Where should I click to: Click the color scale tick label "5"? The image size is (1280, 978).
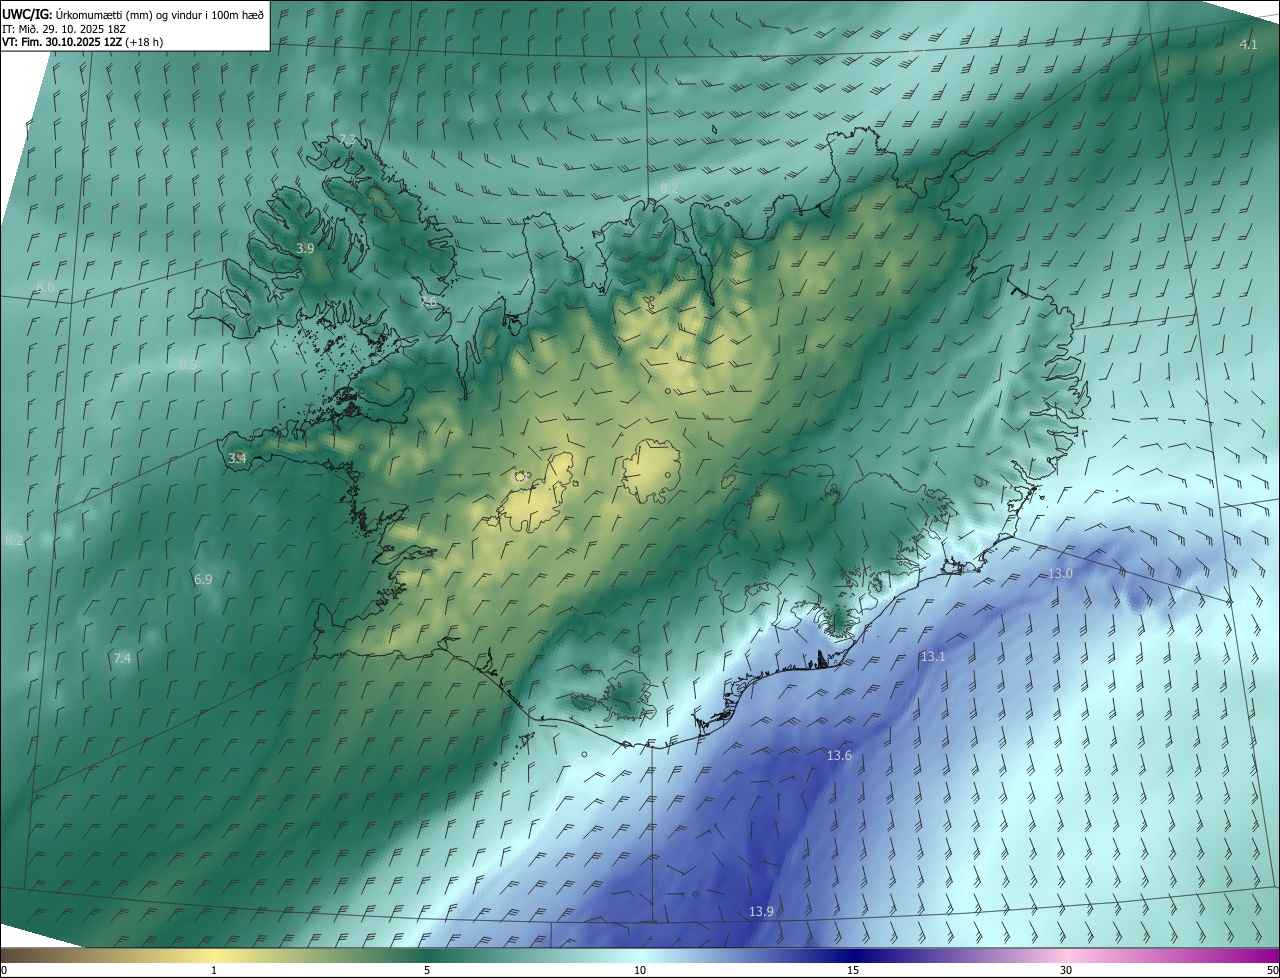427,970
